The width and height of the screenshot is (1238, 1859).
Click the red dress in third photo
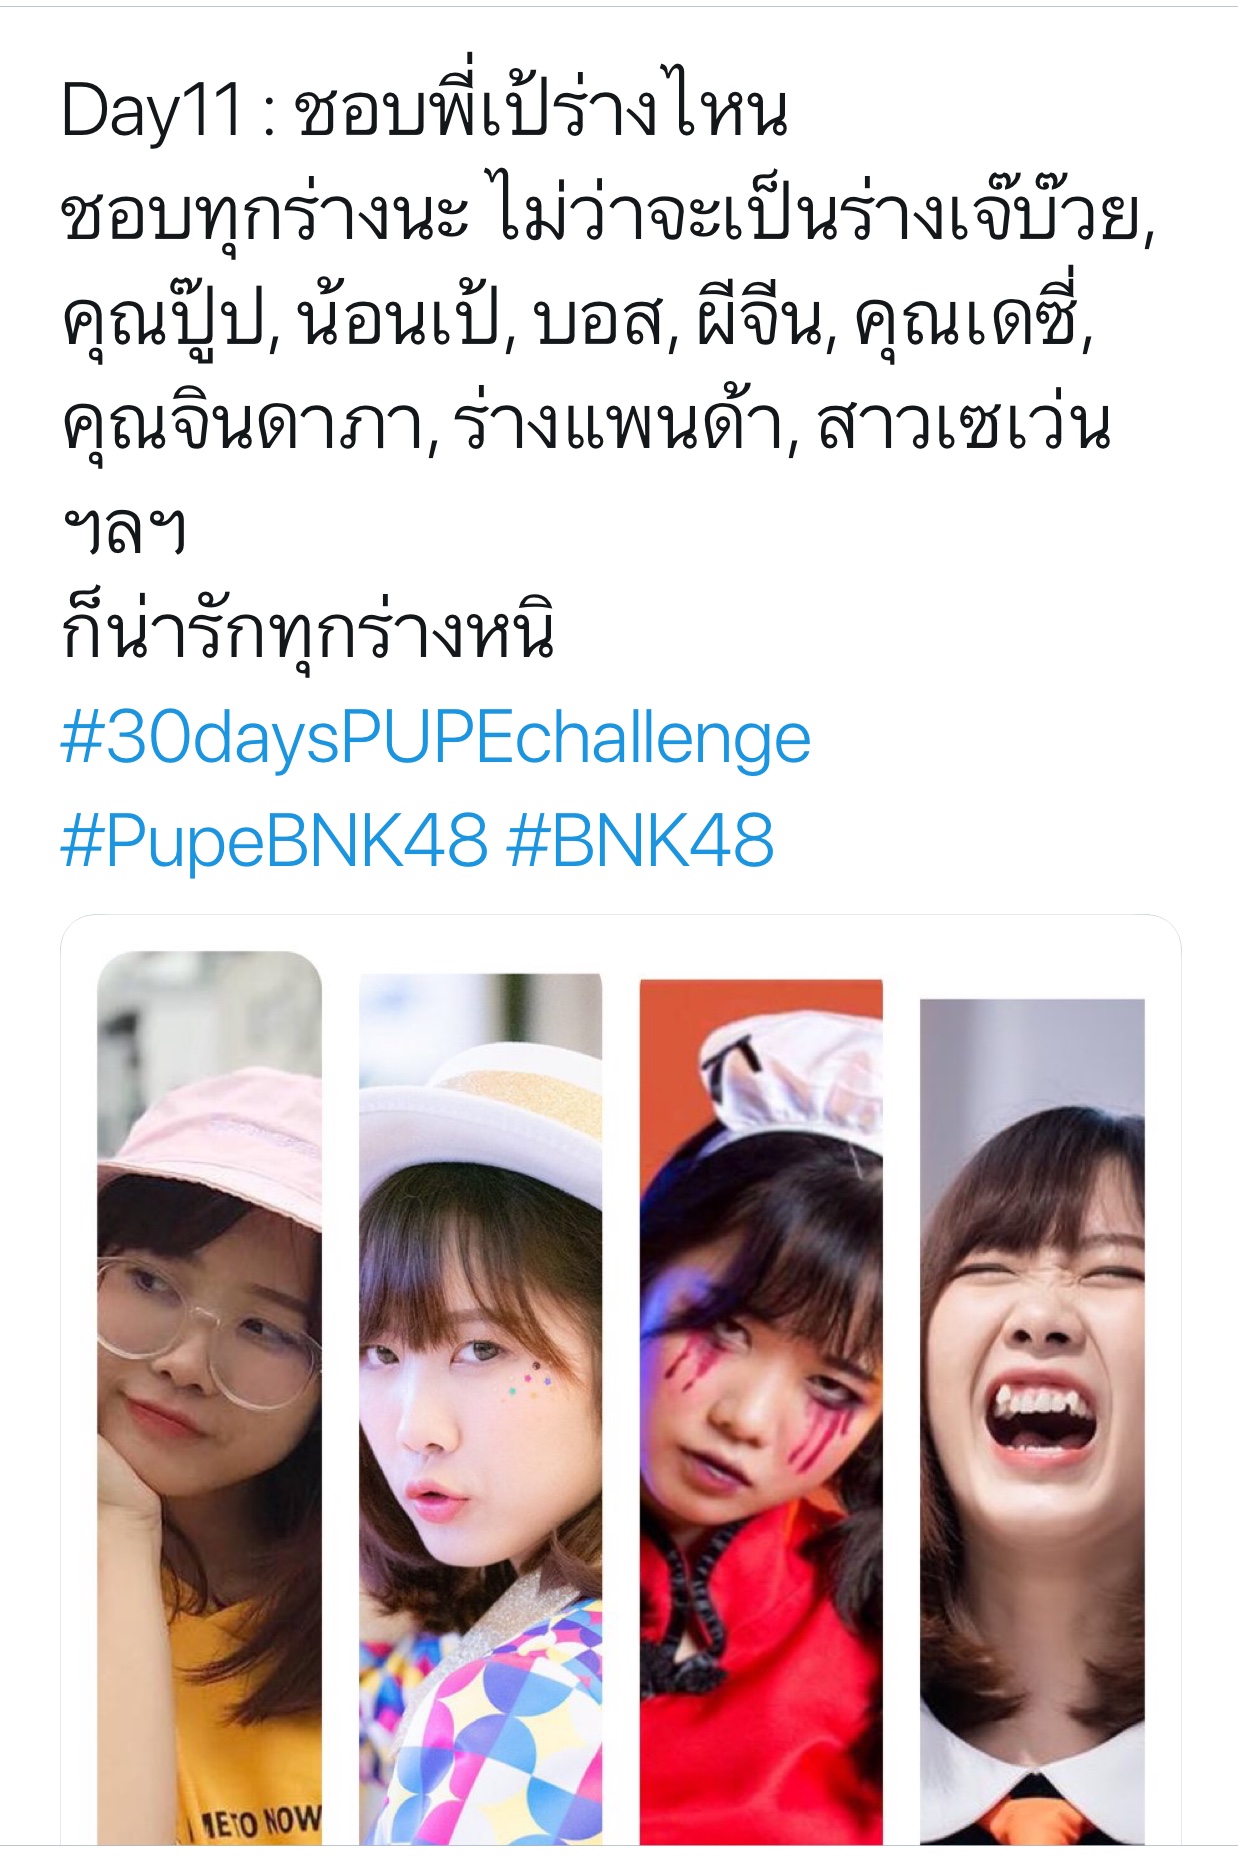pyautogui.click(x=761, y=1700)
